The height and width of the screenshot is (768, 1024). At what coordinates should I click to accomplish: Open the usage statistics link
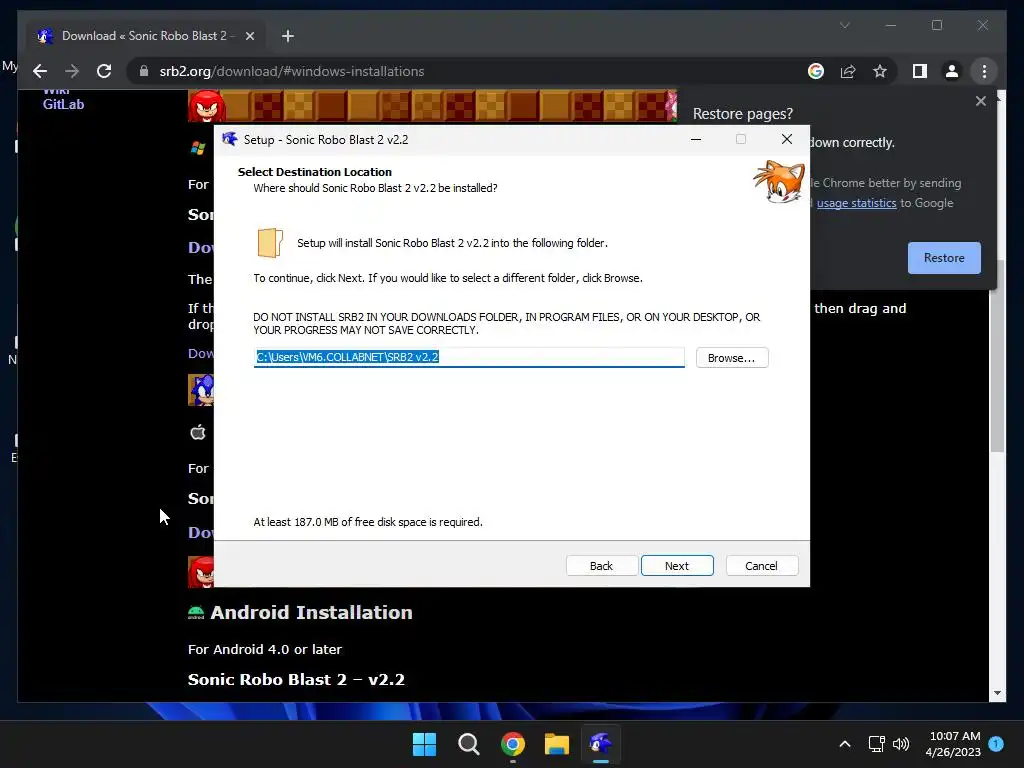(x=856, y=203)
